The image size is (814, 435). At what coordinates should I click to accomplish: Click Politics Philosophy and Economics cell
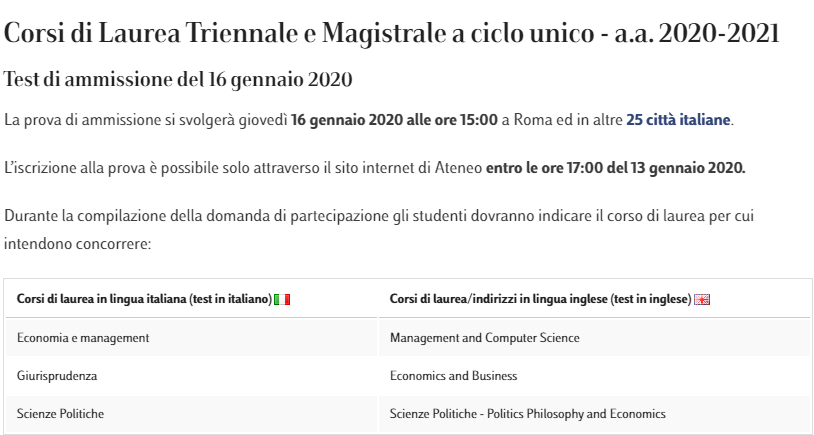594,414
